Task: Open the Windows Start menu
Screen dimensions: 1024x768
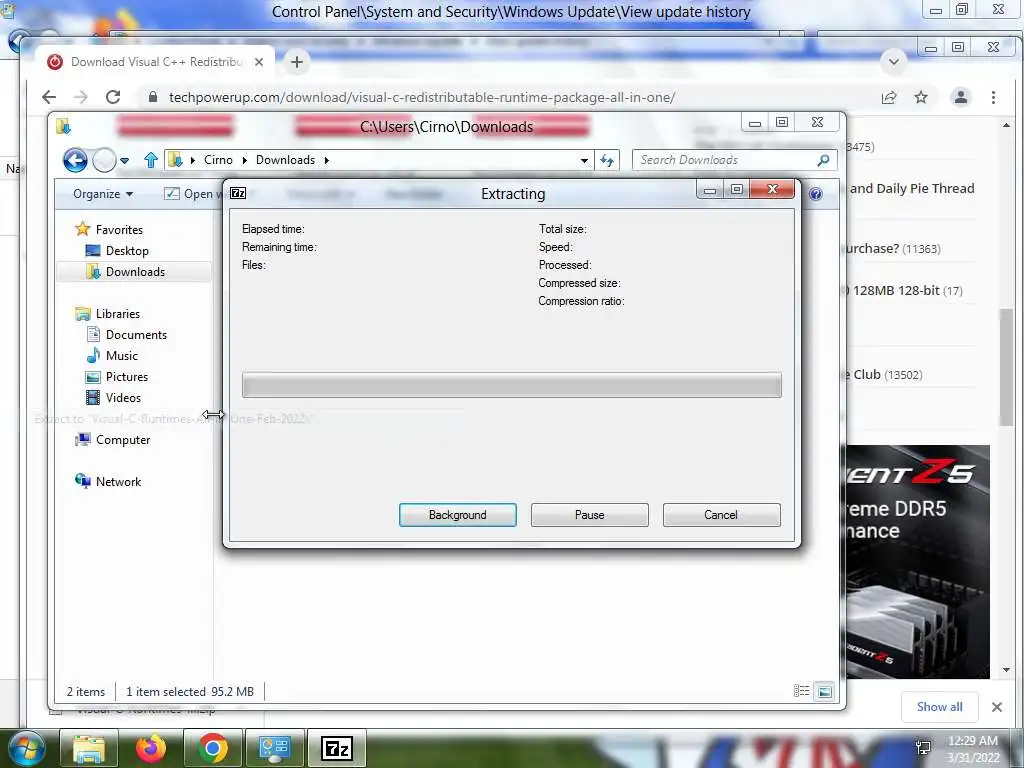Action: coord(26,748)
